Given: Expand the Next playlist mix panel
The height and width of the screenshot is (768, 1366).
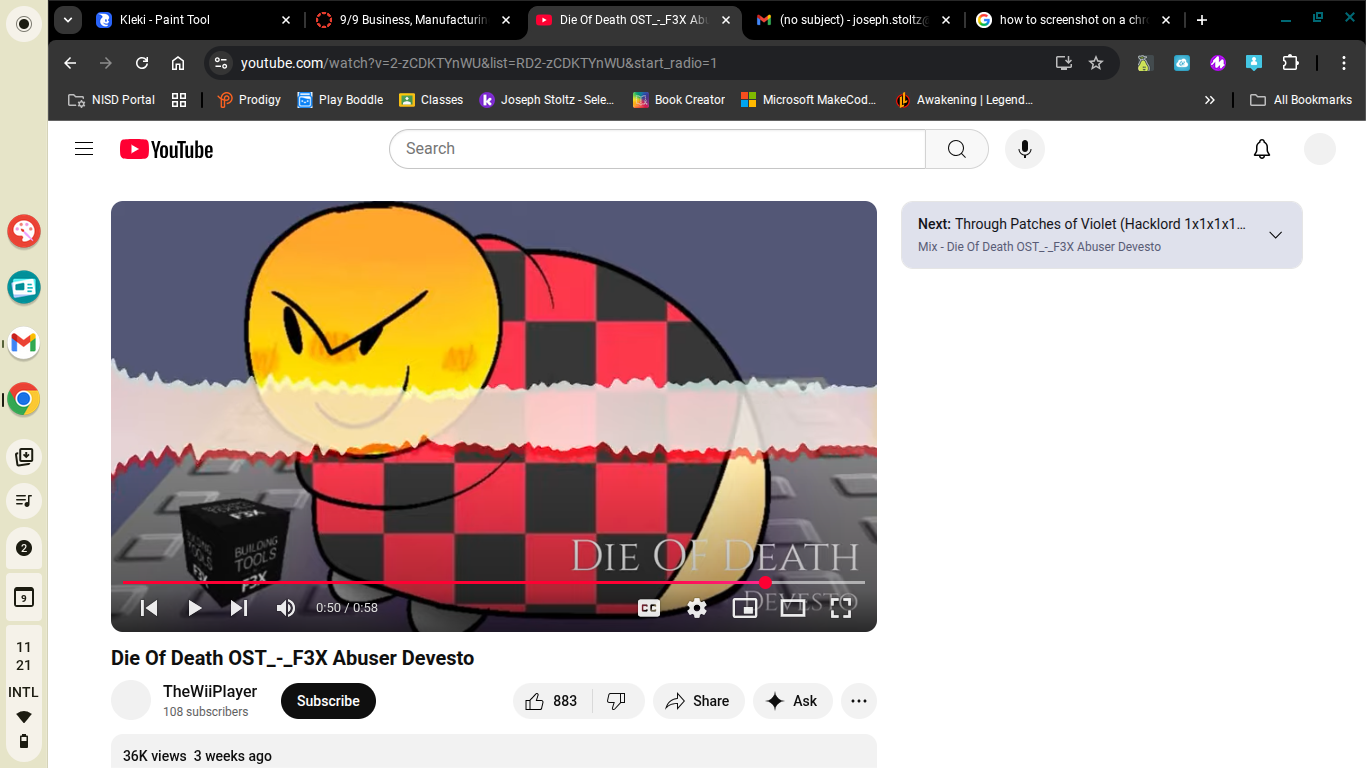Looking at the screenshot, I should click(1275, 235).
